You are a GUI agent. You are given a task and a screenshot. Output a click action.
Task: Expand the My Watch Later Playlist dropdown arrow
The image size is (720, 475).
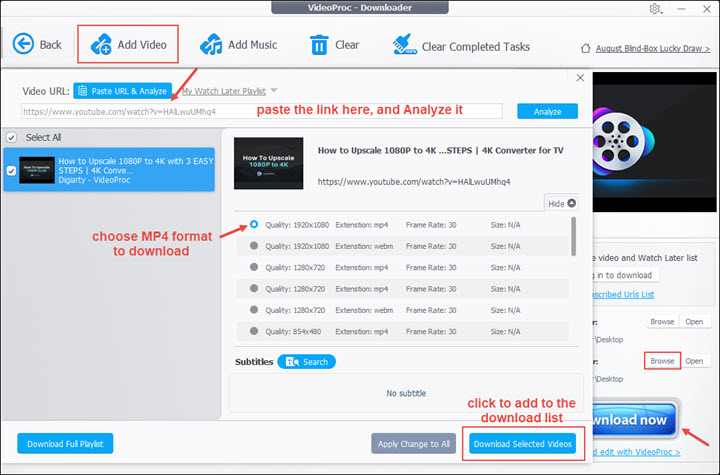[x=274, y=90]
